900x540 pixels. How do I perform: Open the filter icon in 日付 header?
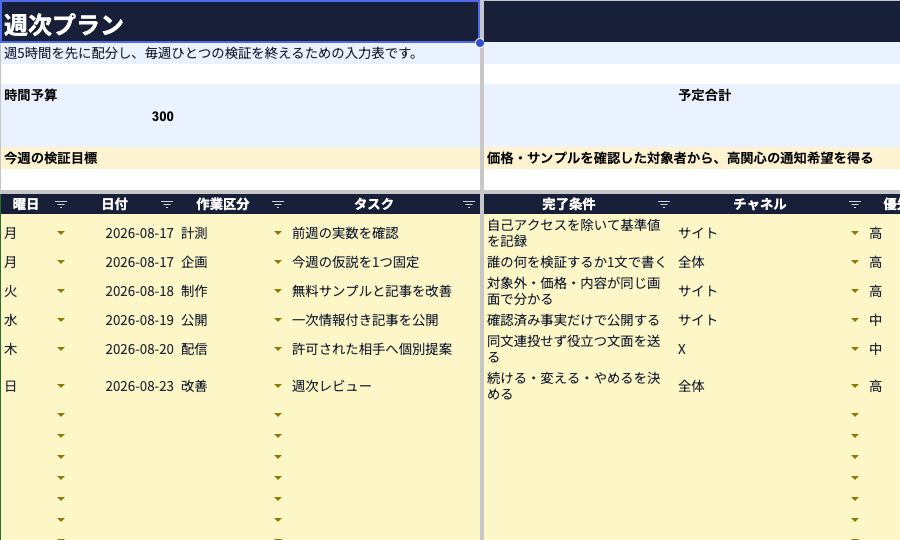[x=167, y=204]
